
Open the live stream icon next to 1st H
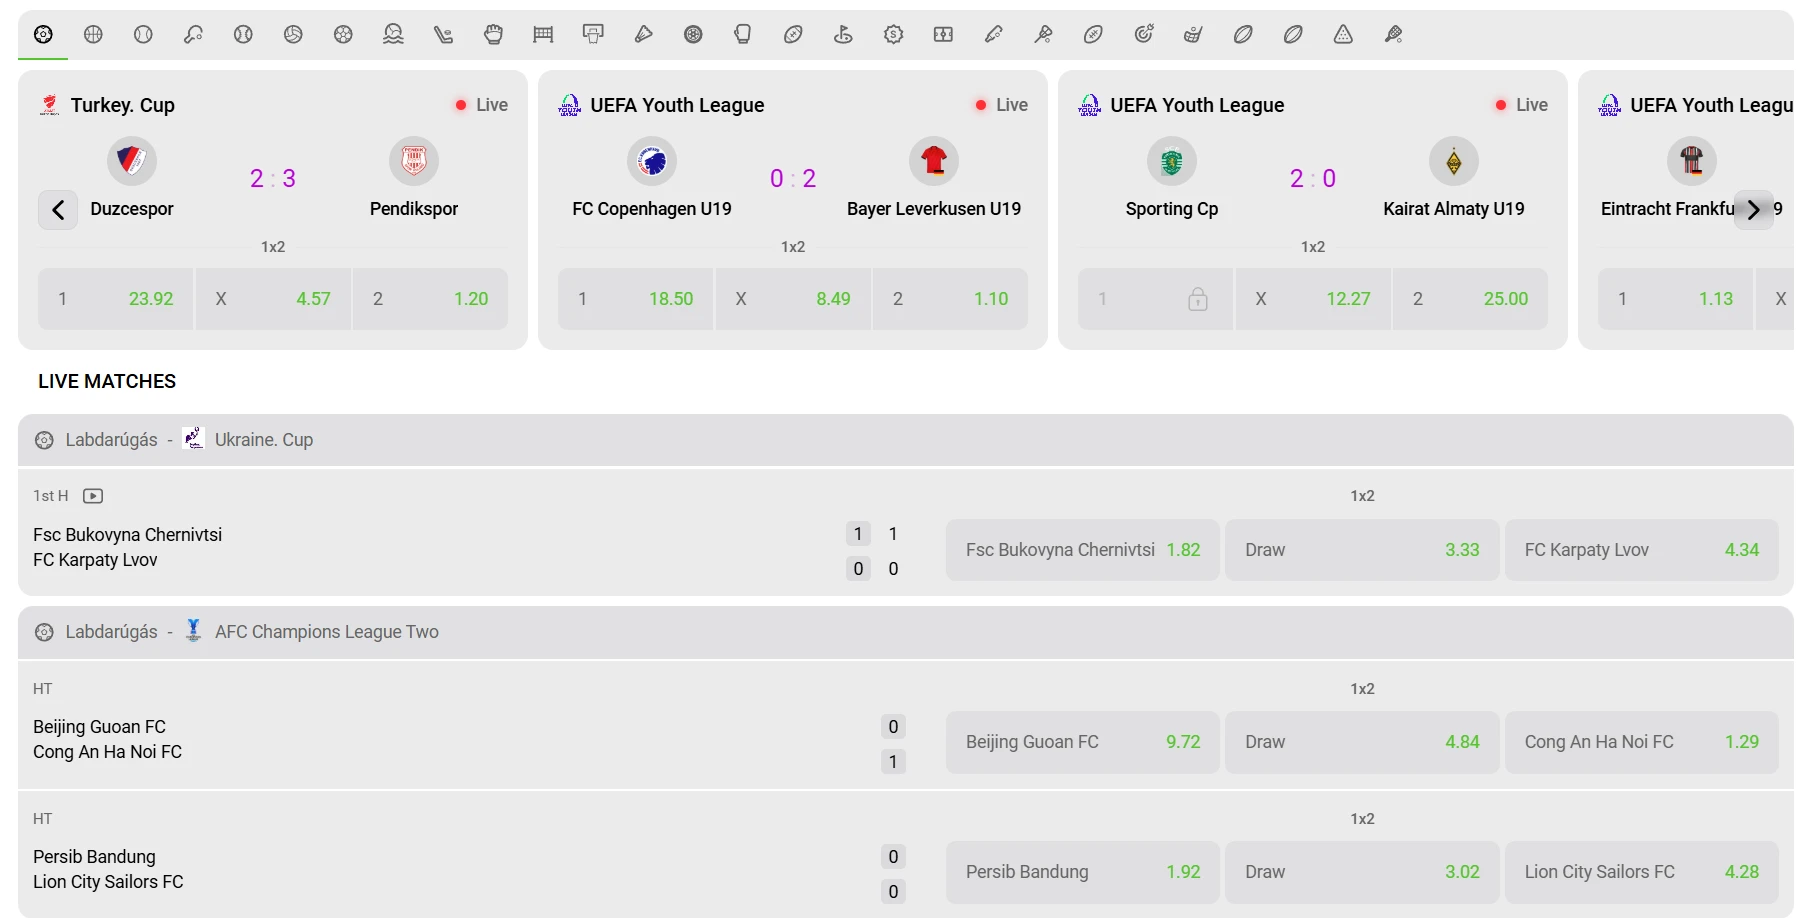click(93, 496)
